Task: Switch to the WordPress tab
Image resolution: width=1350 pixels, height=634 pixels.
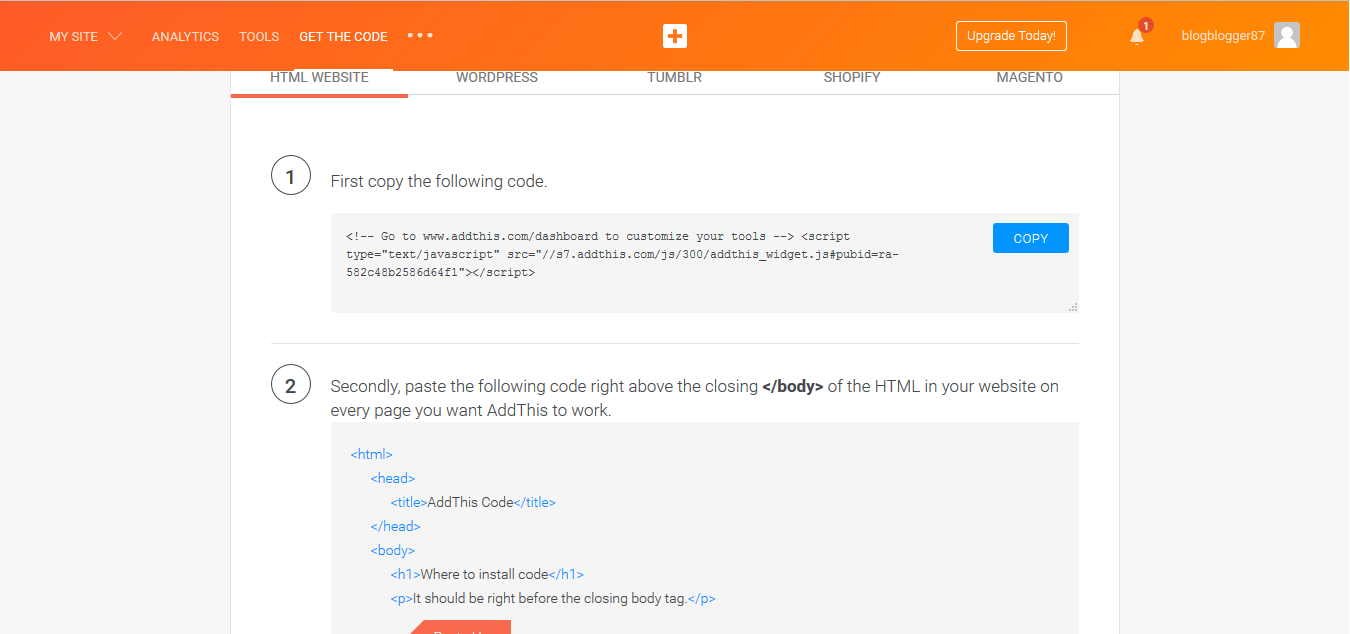Action: tap(497, 78)
